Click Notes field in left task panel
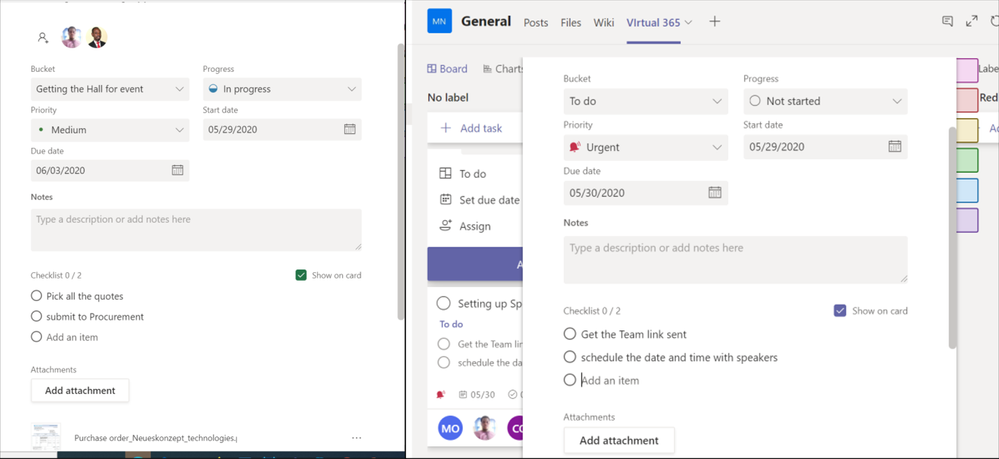The image size is (999, 459). coord(196,230)
